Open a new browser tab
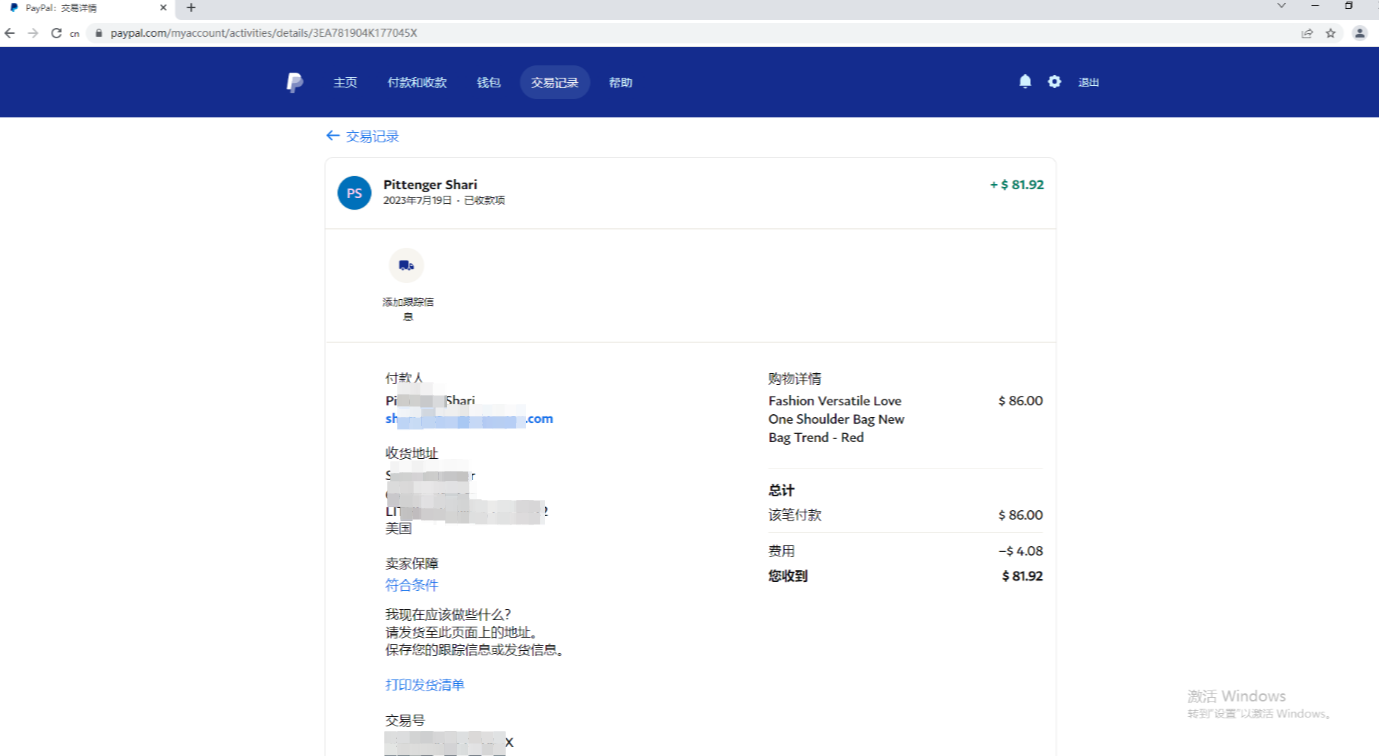This screenshot has height=756, width=1379. tap(191, 8)
